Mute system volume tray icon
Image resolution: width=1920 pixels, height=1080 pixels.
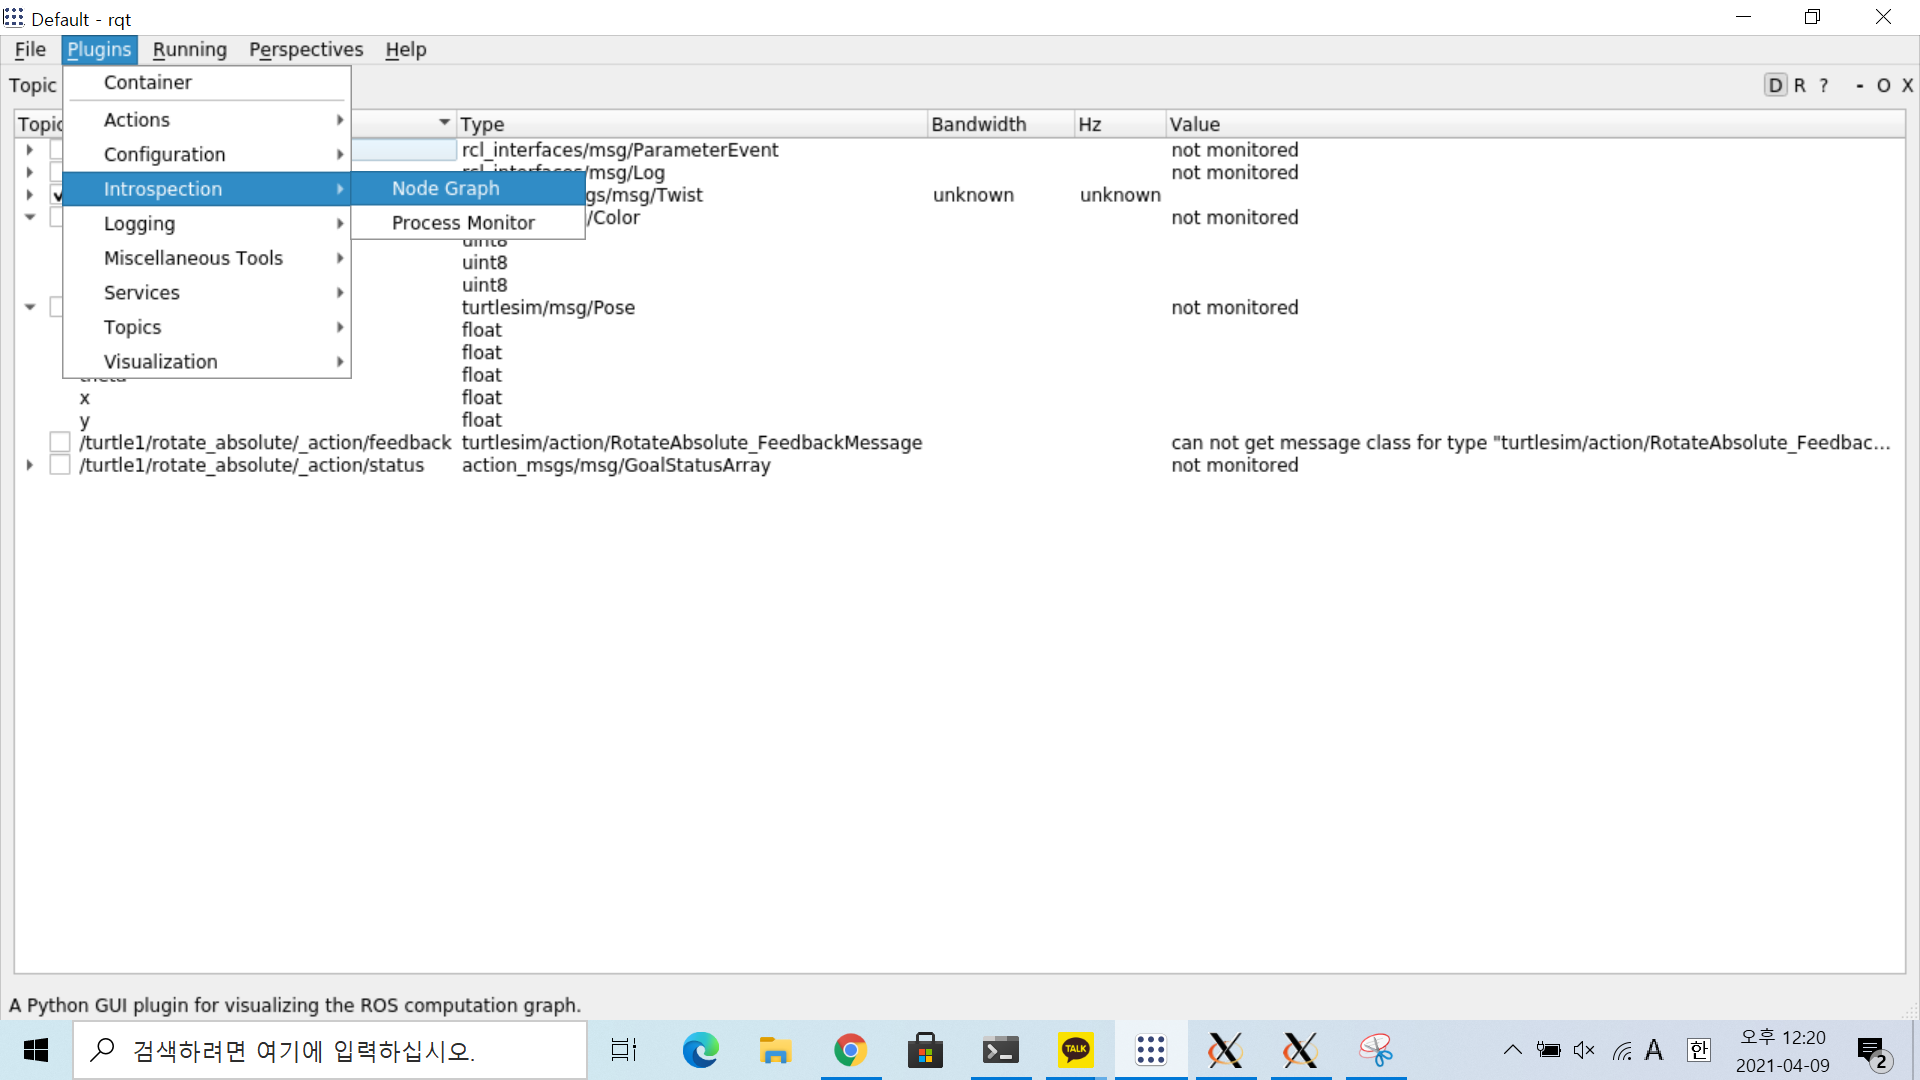click(1584, 1050)
